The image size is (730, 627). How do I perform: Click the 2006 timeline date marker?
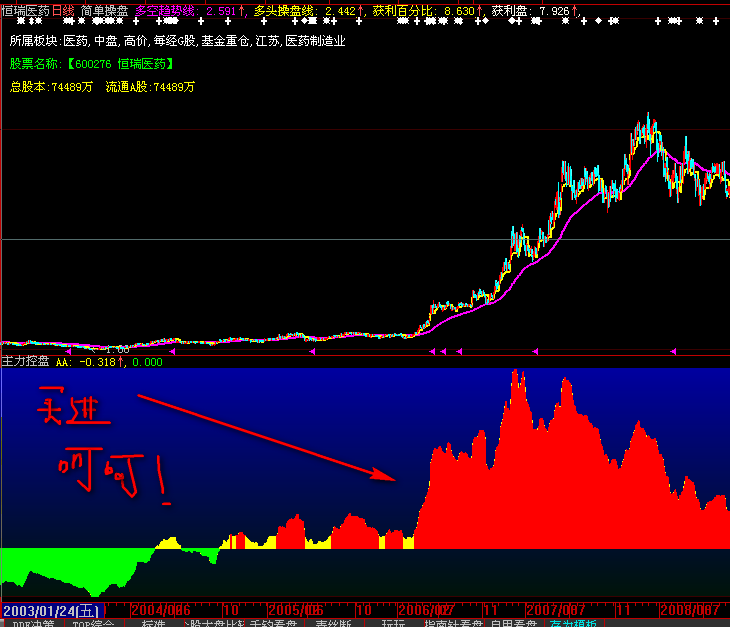pyautogui.click(x=426, y=609)
